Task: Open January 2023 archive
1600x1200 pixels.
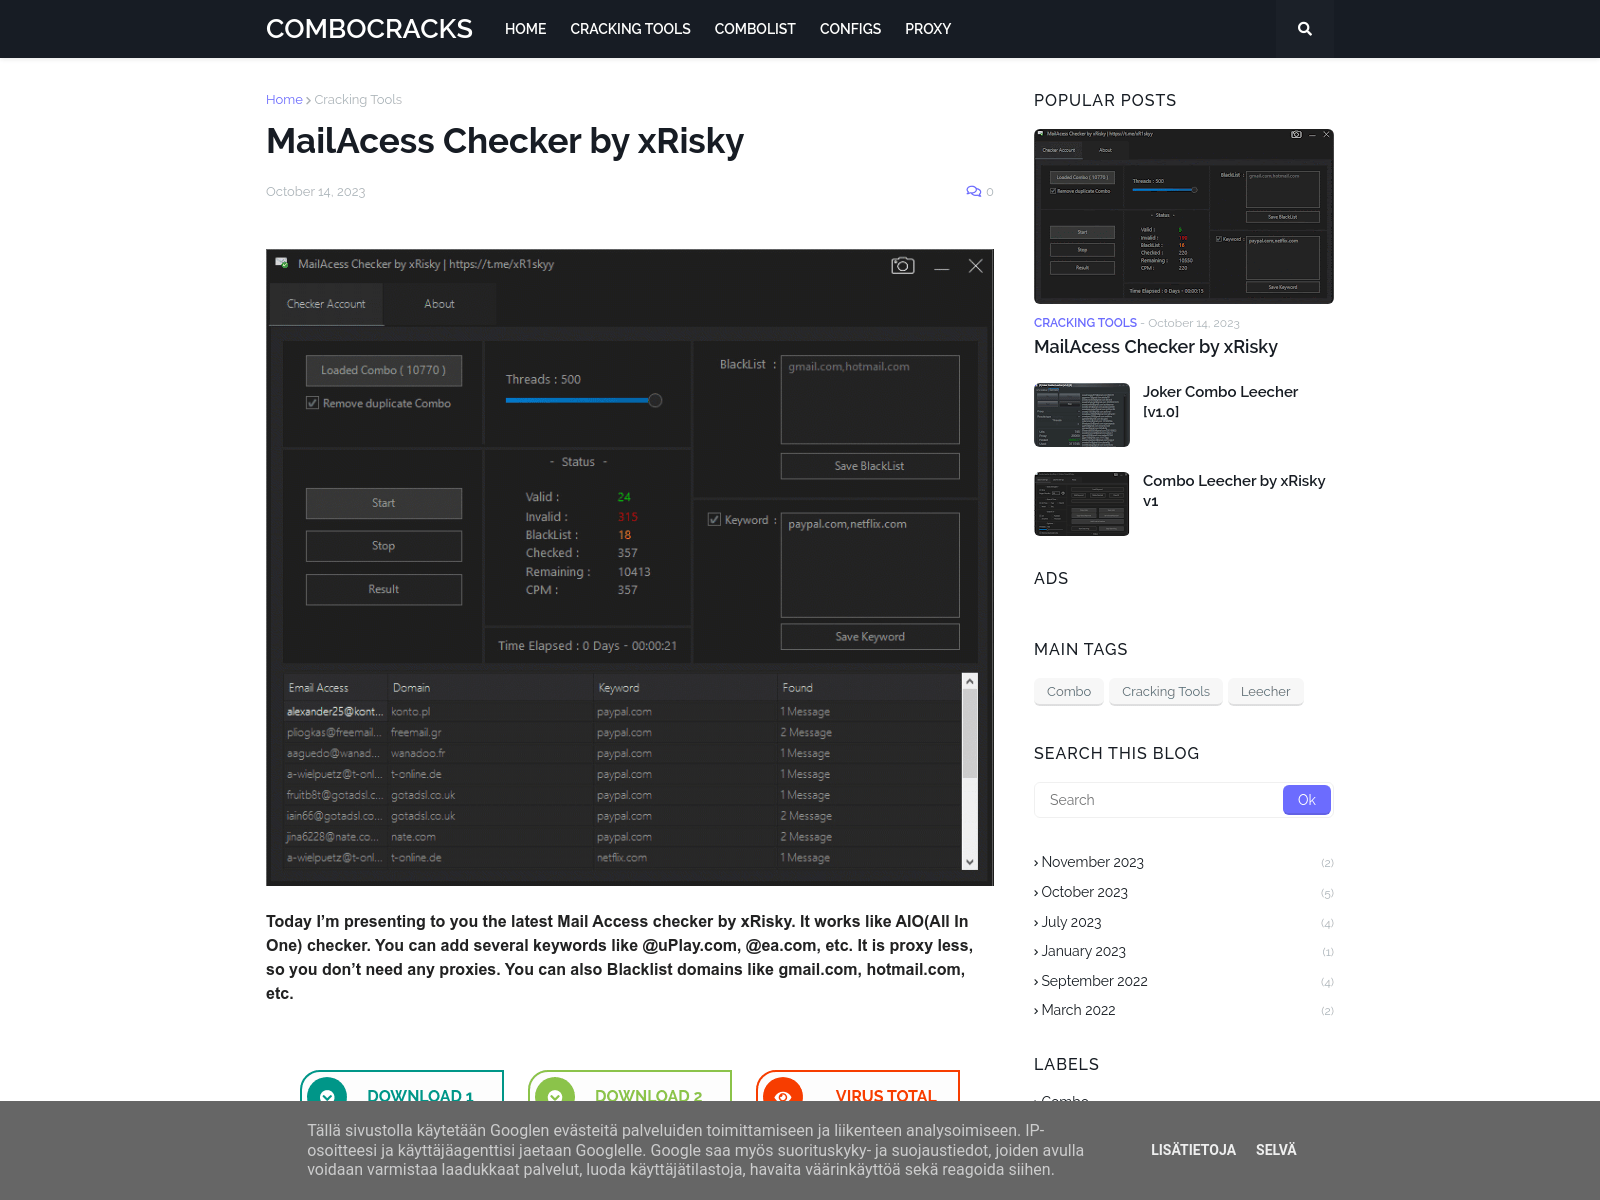Action: [1084, 951]
